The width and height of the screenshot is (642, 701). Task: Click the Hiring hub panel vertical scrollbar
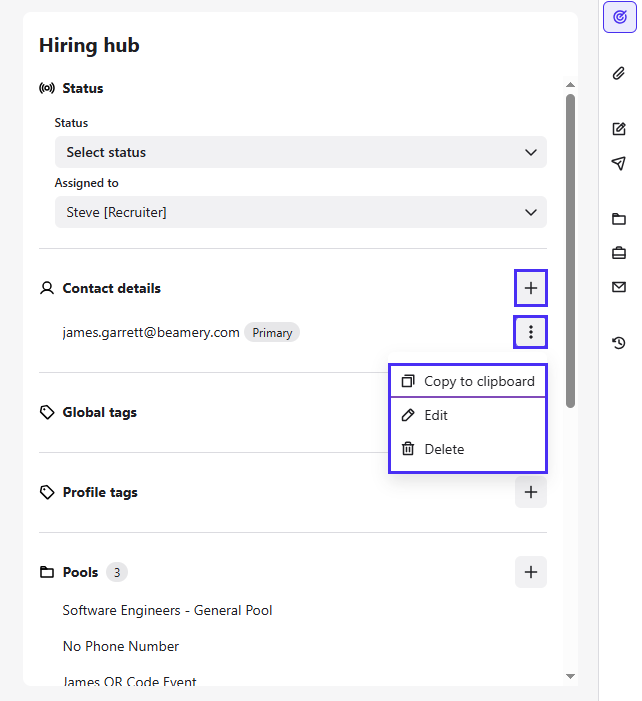click(570, 251)
